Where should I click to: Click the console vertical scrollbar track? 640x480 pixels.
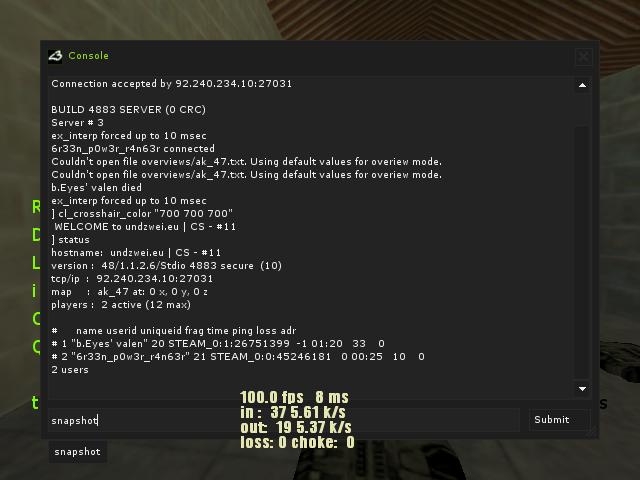[x=582, y=252]
